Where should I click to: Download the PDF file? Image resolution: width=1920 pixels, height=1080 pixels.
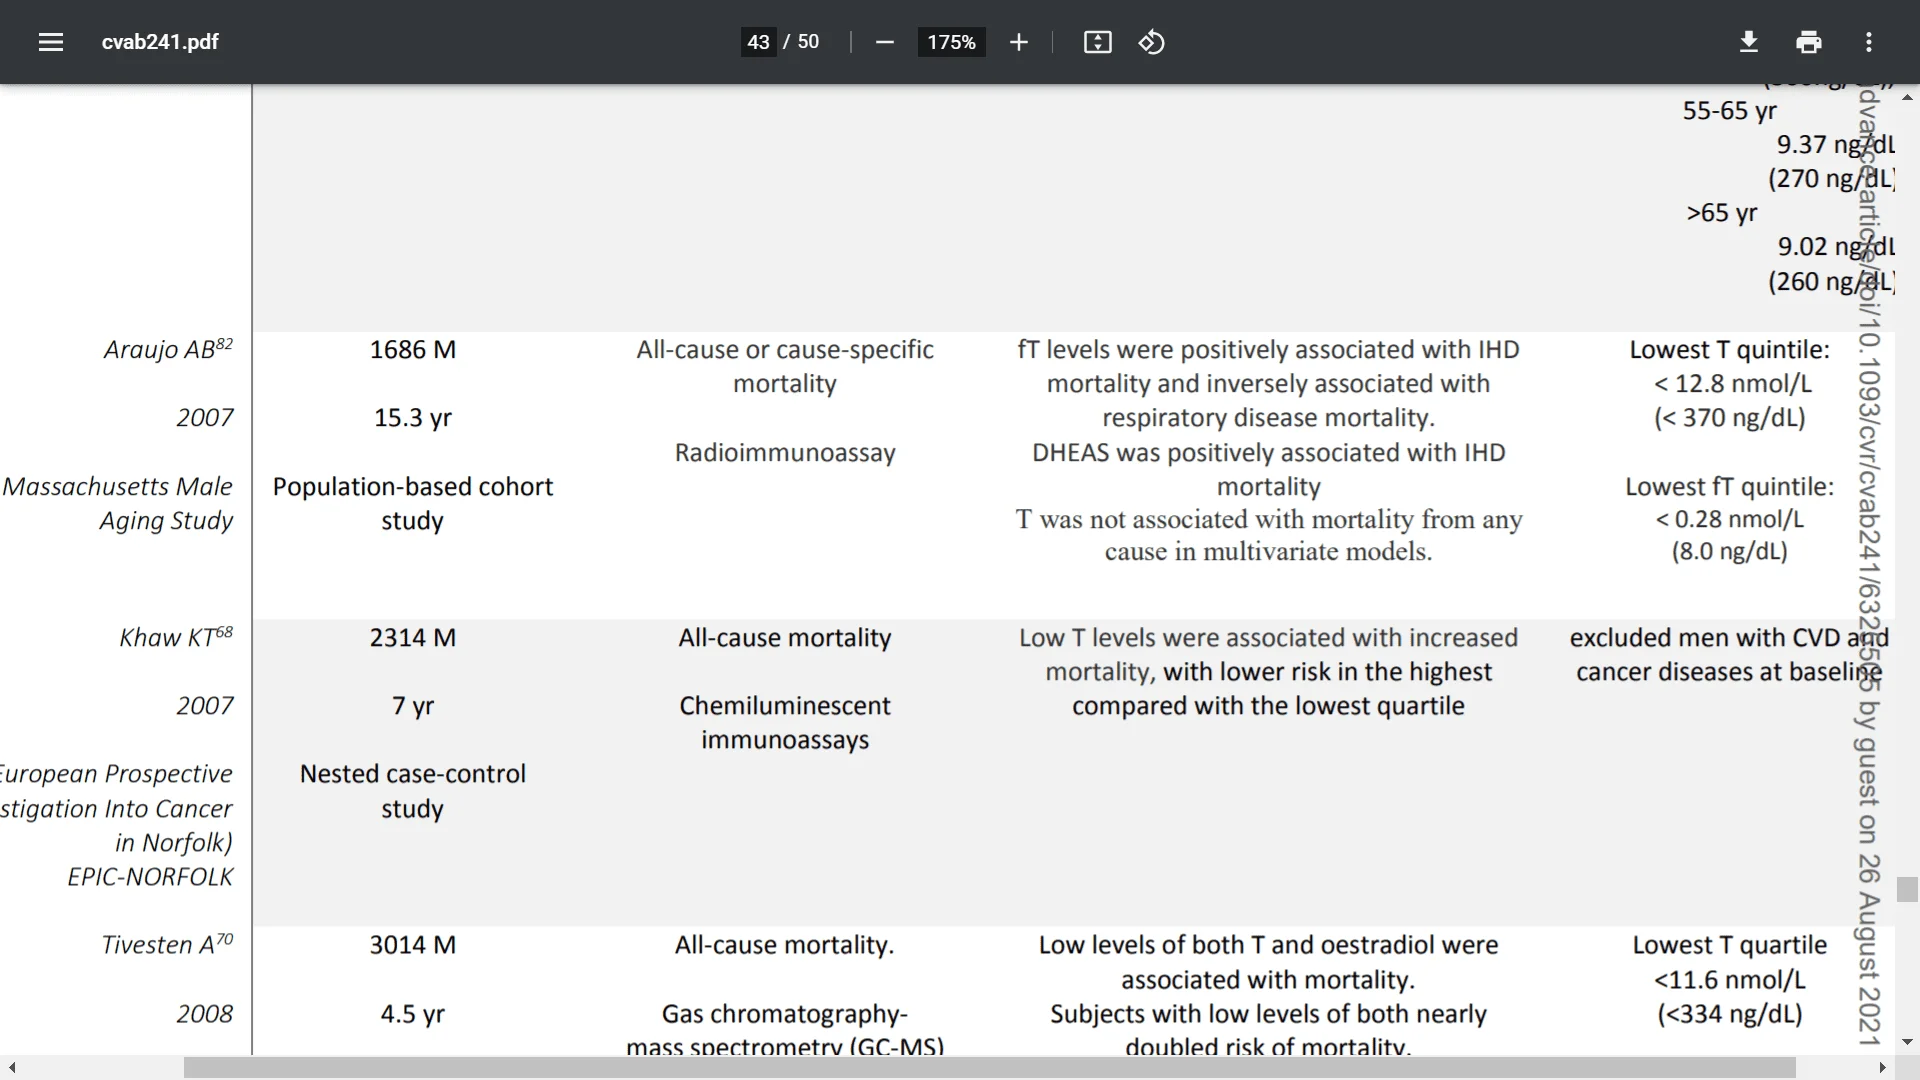[1749, 42]
